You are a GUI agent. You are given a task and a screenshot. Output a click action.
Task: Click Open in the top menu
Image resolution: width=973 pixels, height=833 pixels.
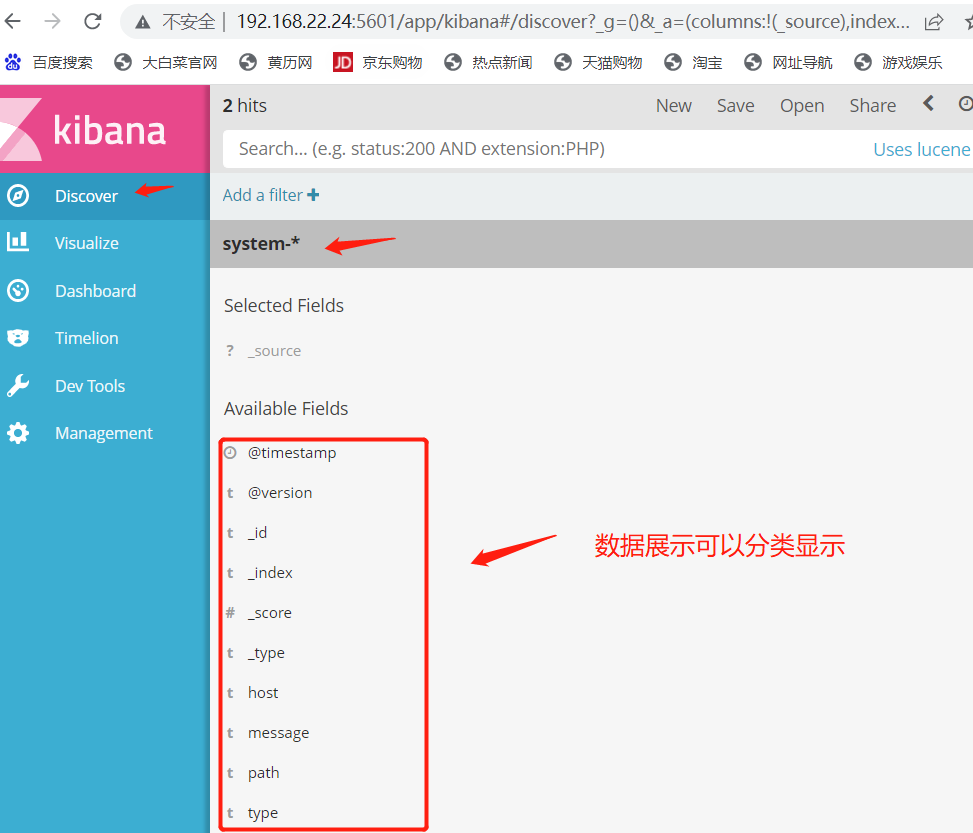click(x=802, y=106)
